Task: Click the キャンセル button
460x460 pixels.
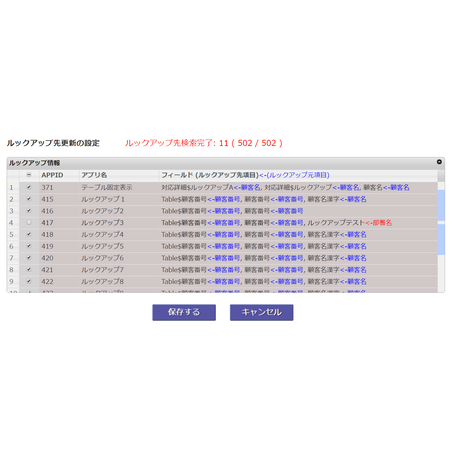Action: click(262, 312)
